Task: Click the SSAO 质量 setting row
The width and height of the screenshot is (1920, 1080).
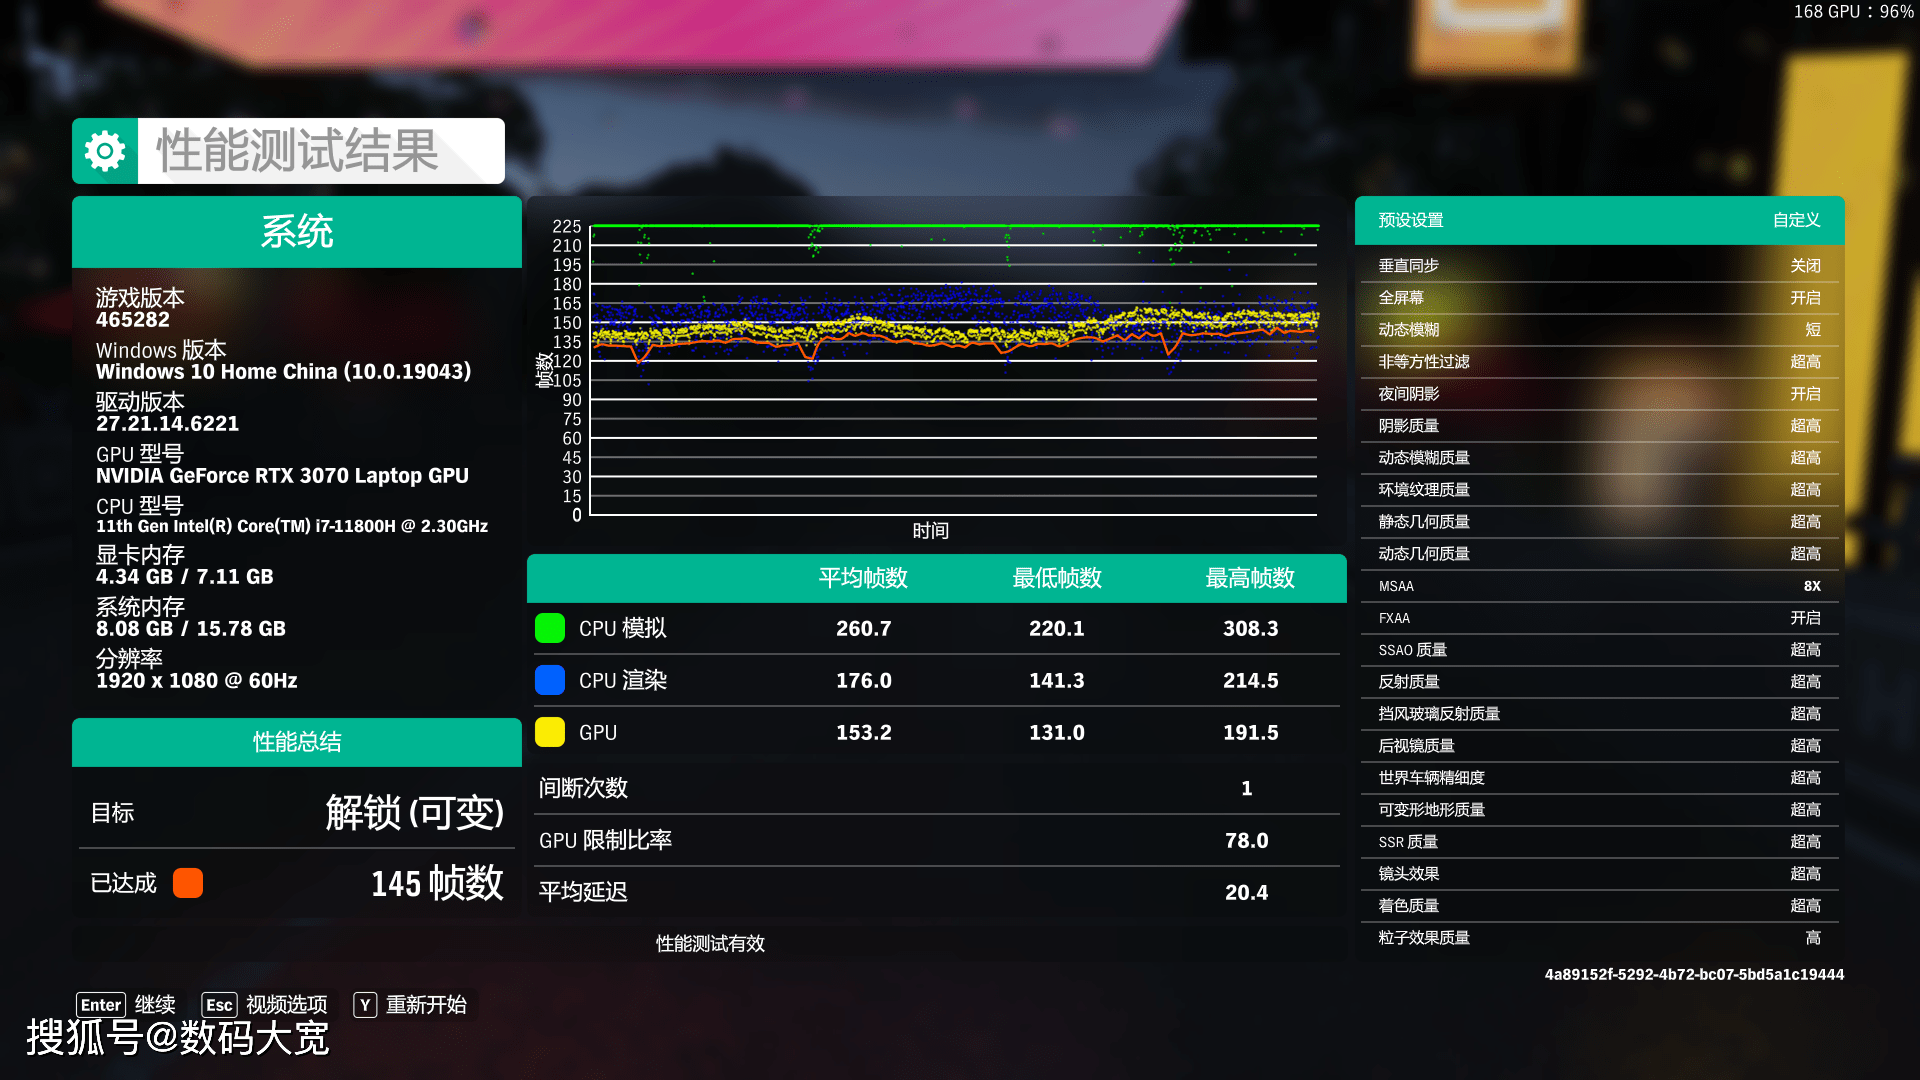Action: (x=1600, y=650)
